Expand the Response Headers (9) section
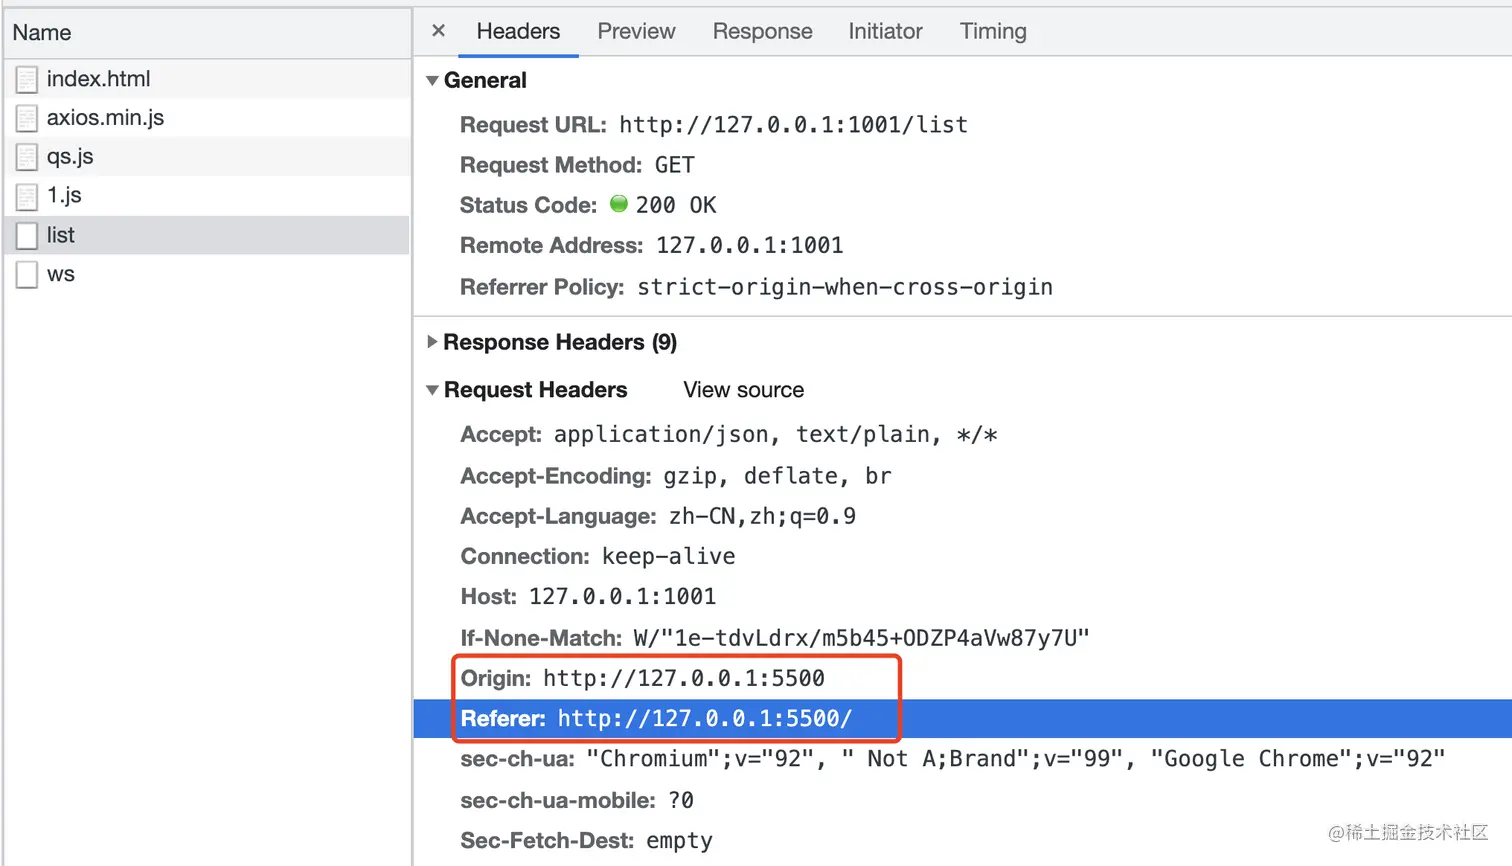Screen dimensions: 1512x866 pos(432,342)
